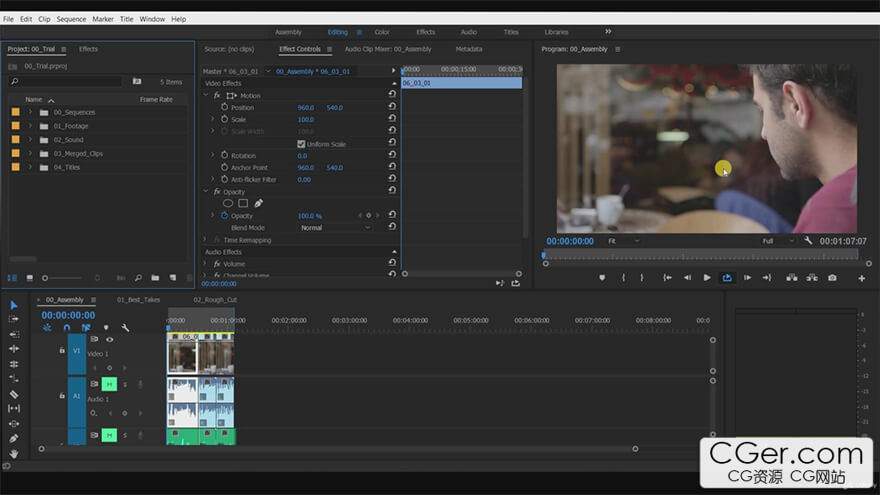Select free draw bezier pen mask
The width and height of the screenshot is (880, 495).
point(259,203)
